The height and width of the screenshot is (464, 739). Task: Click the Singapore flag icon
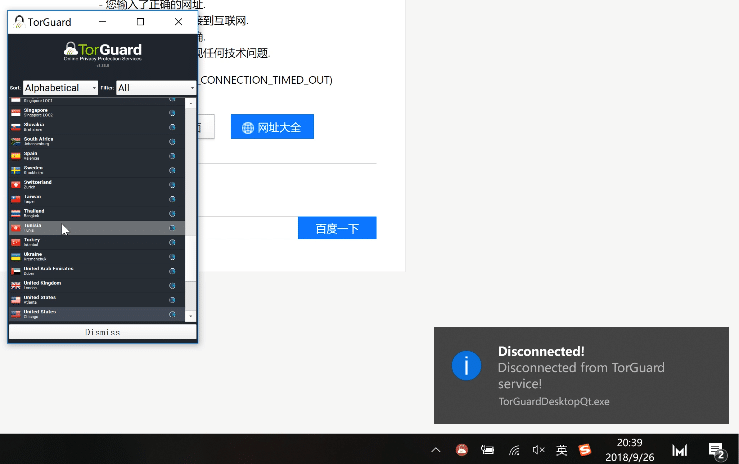(16, 113)
